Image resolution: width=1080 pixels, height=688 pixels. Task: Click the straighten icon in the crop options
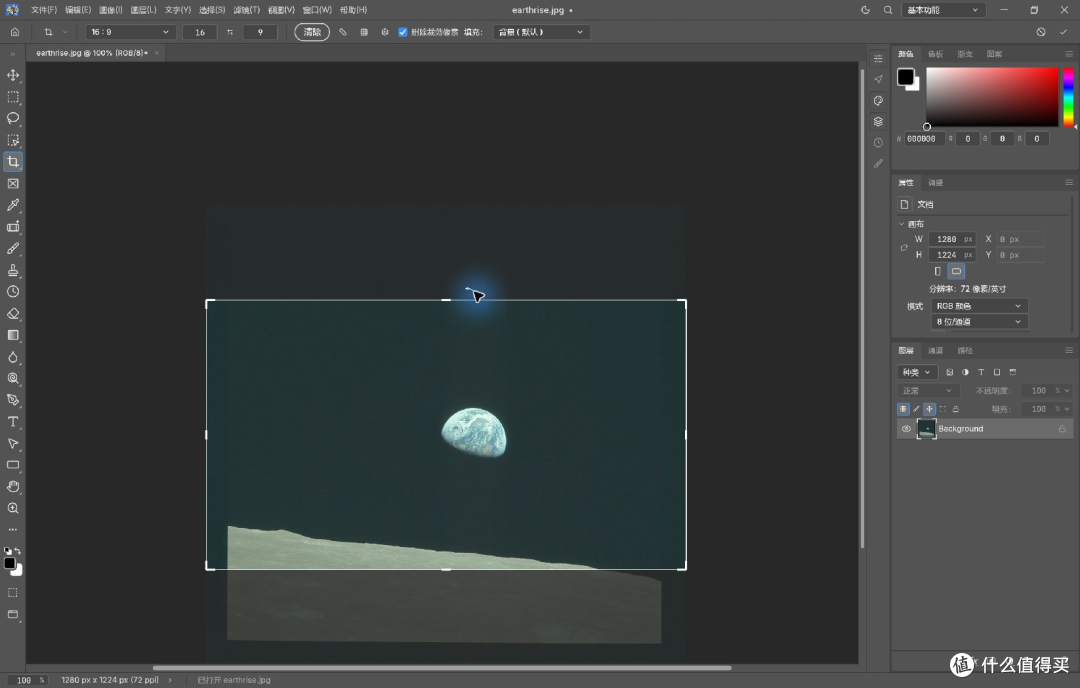343,32
